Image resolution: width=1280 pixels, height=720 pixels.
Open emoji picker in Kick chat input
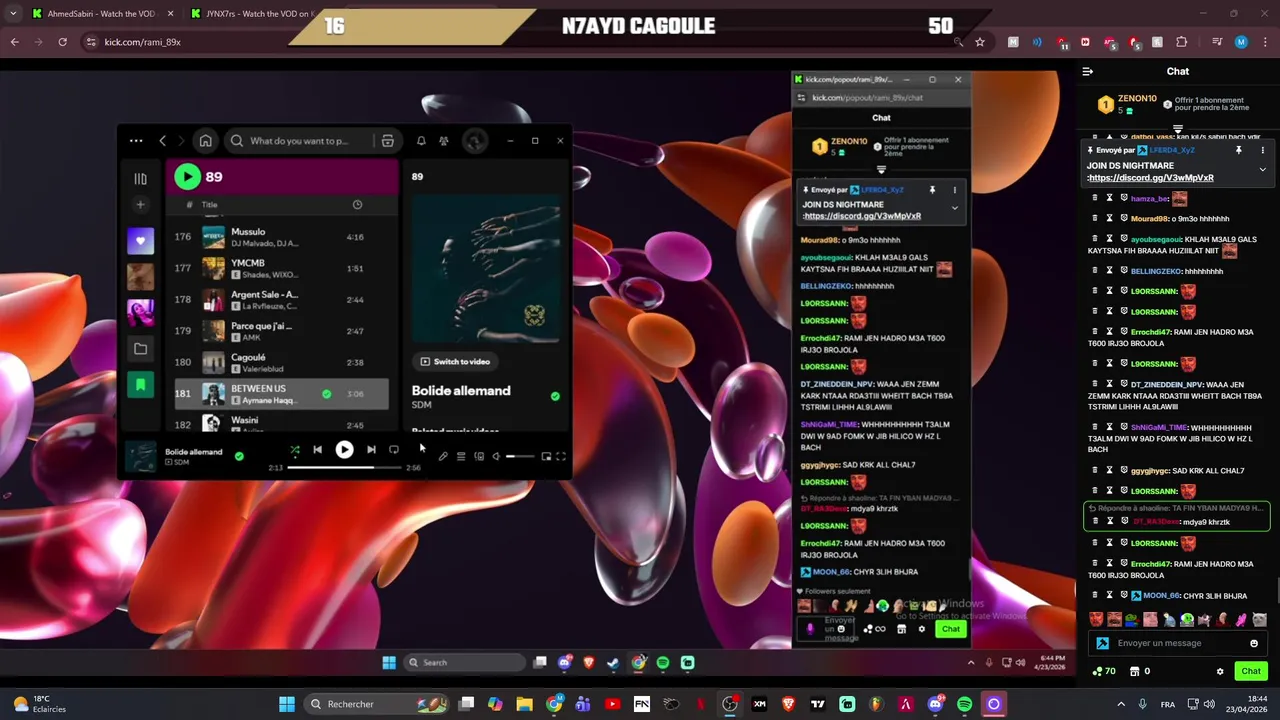click(1254, 643)
